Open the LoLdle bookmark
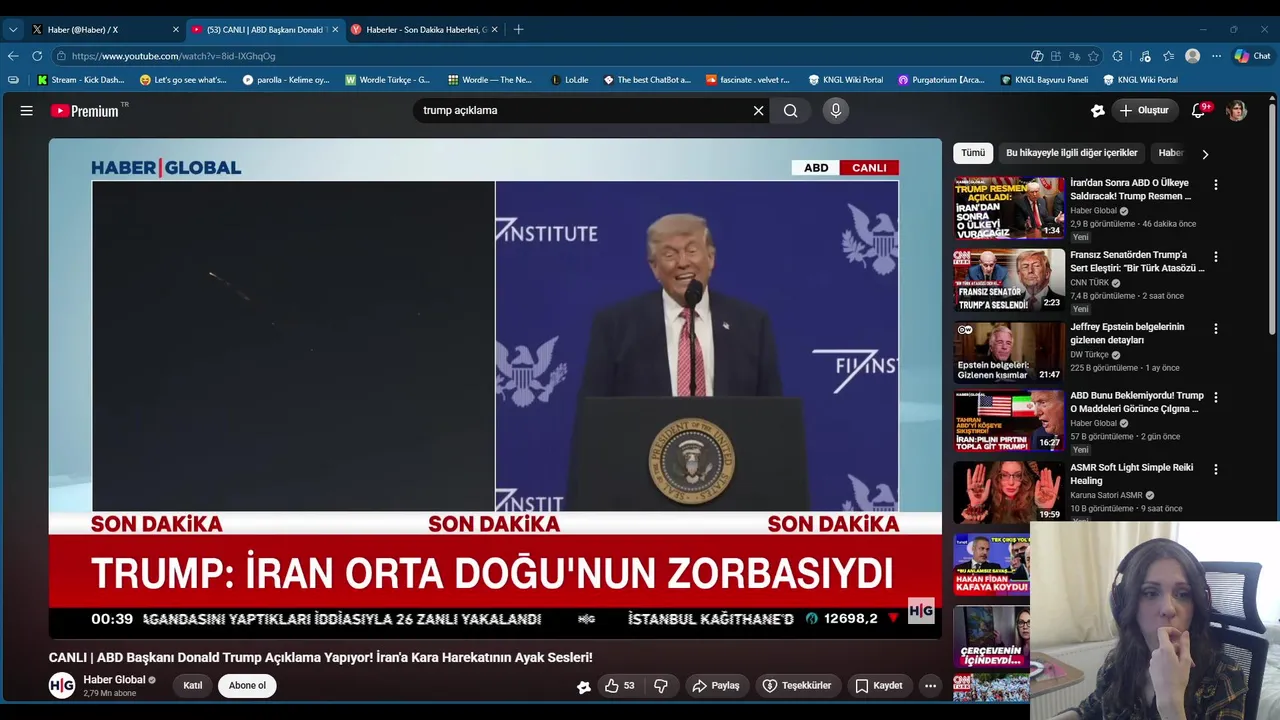This screenshot has width=1280, height=720. coord(569,80)
